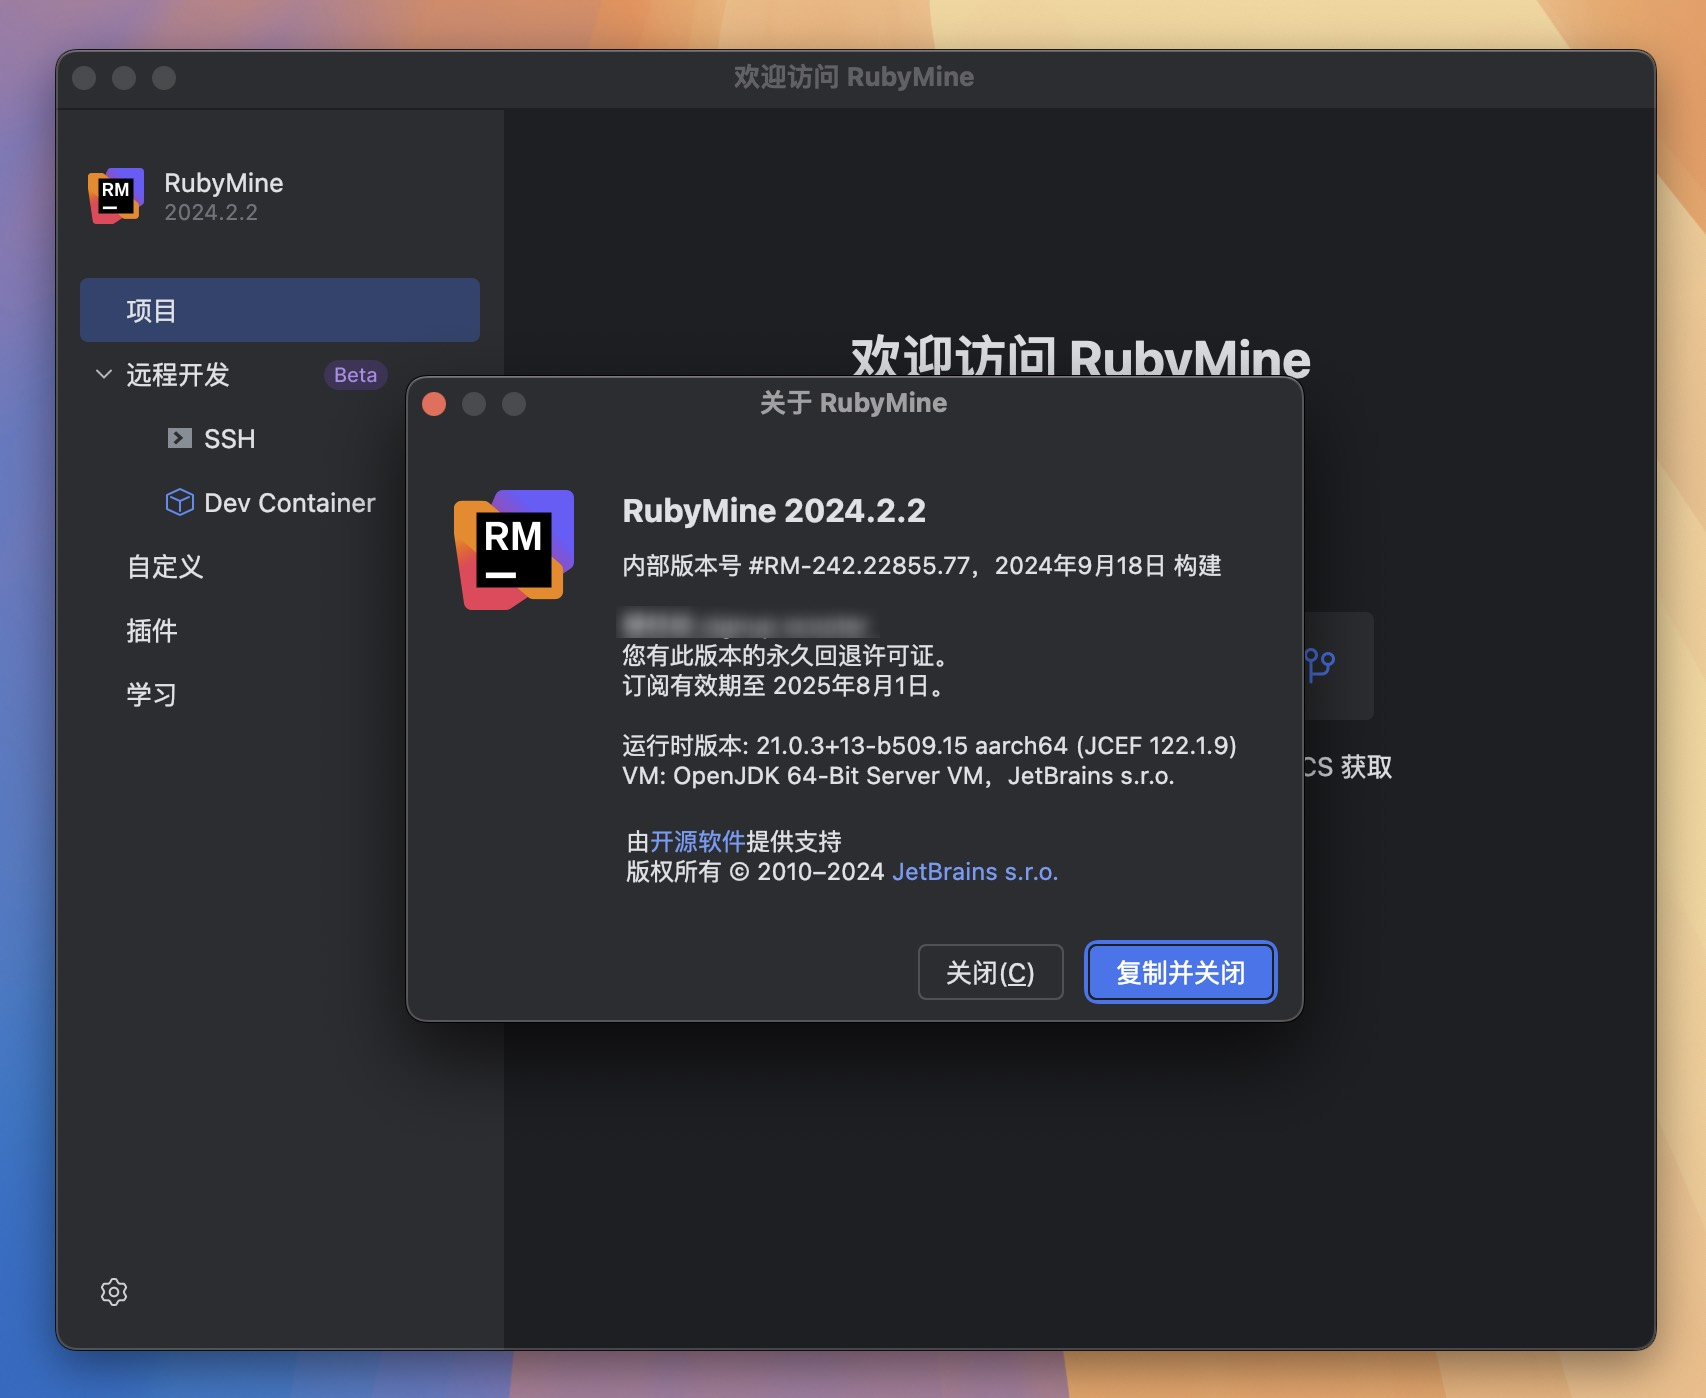Viewport: 1706px width, 1398px height.
Task: Close the 关于 RubyMine dialog
Action: point(434,404)
